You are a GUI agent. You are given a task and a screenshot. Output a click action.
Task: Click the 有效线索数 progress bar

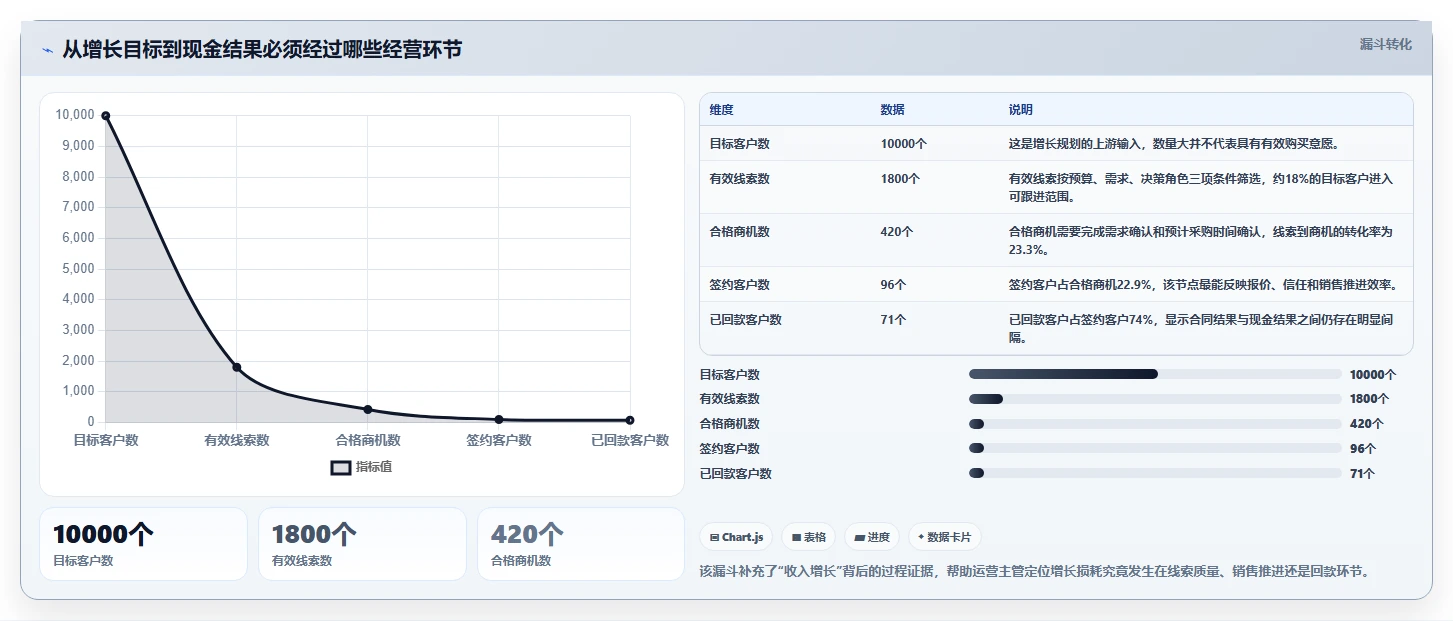tap(1155, 399)
